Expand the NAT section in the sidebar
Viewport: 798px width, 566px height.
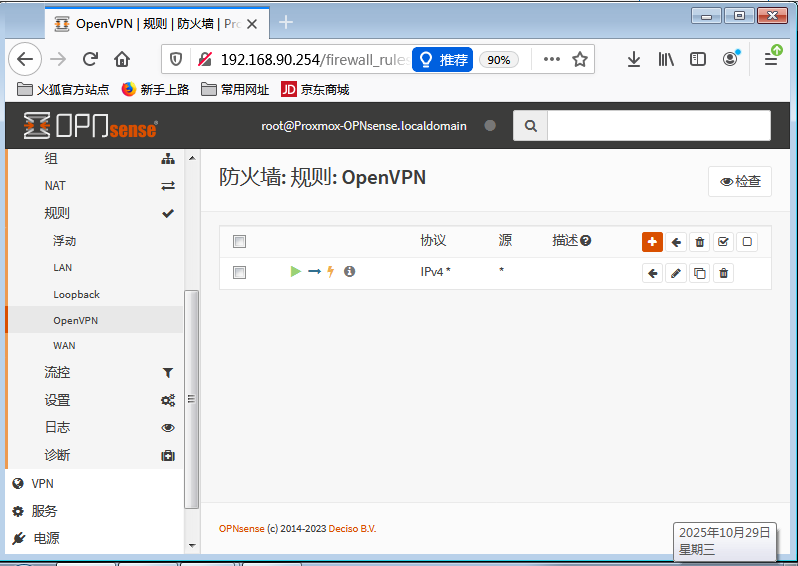click(x=55, y=186)
